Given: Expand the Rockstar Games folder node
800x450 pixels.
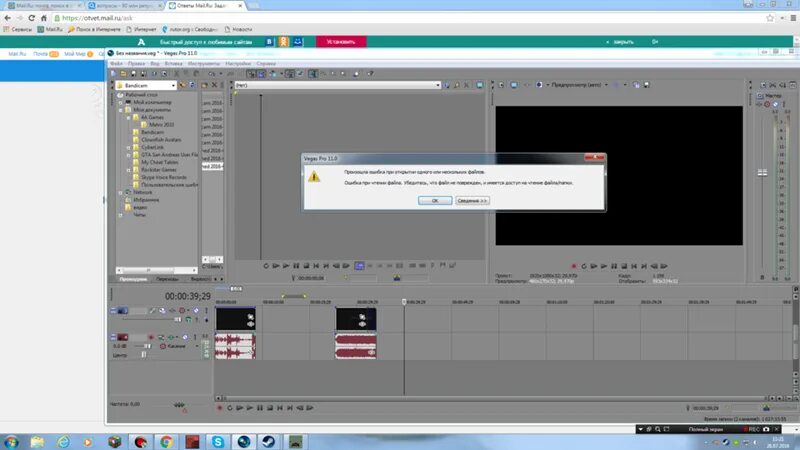Looking at the screenshot, I should point(129,170).
